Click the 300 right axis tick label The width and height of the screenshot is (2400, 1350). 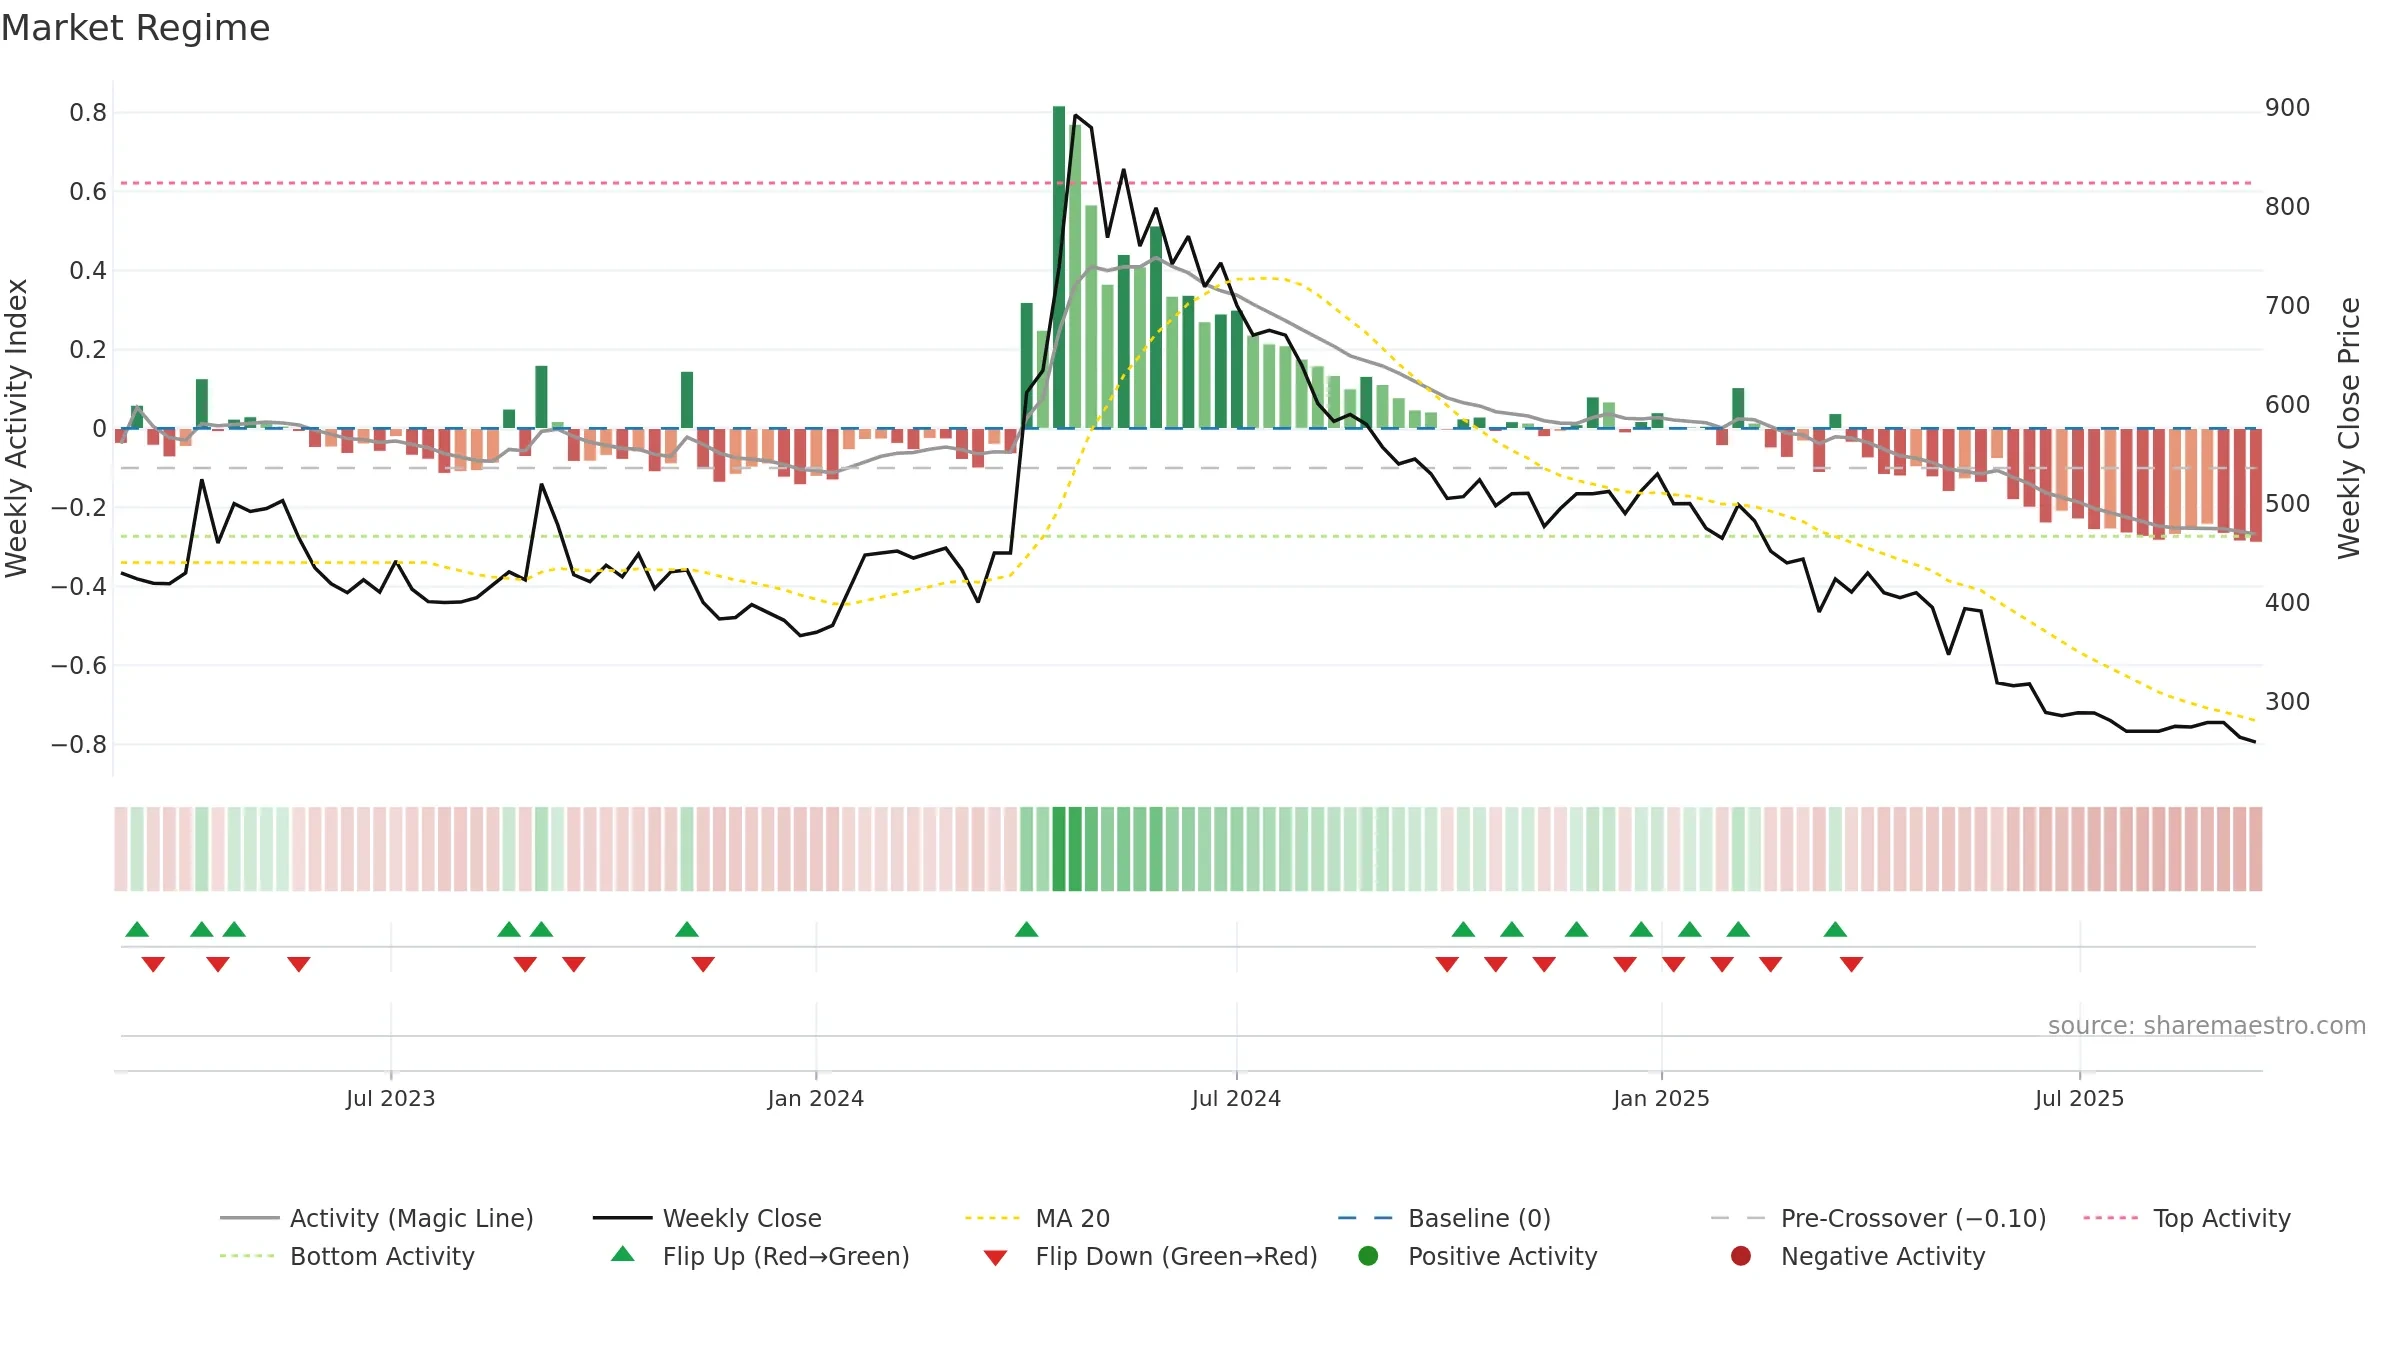pyautogui.click(x=2288, y=701)
